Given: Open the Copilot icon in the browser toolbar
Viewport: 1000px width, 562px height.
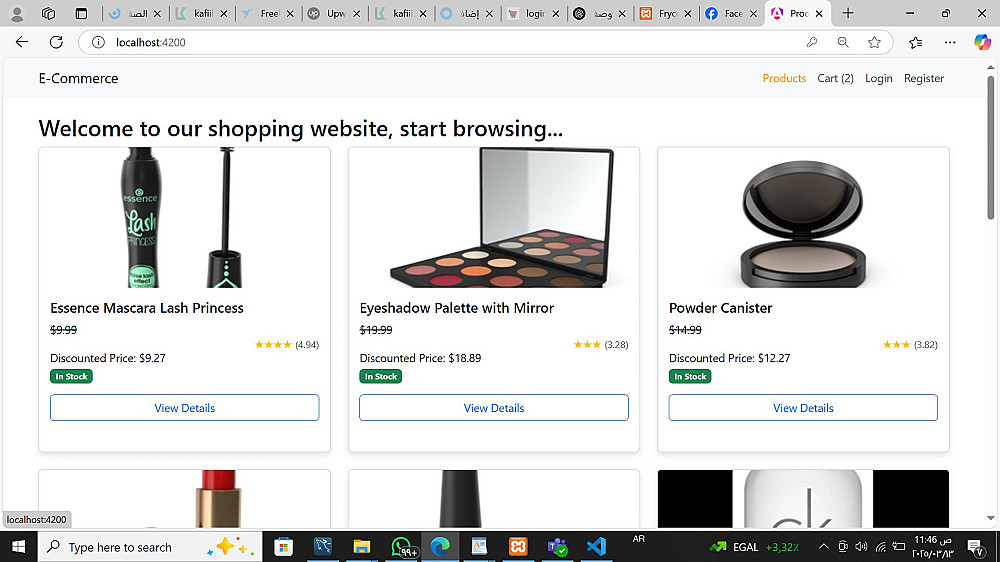Looking at the screenshot, I should click(982, 42).
